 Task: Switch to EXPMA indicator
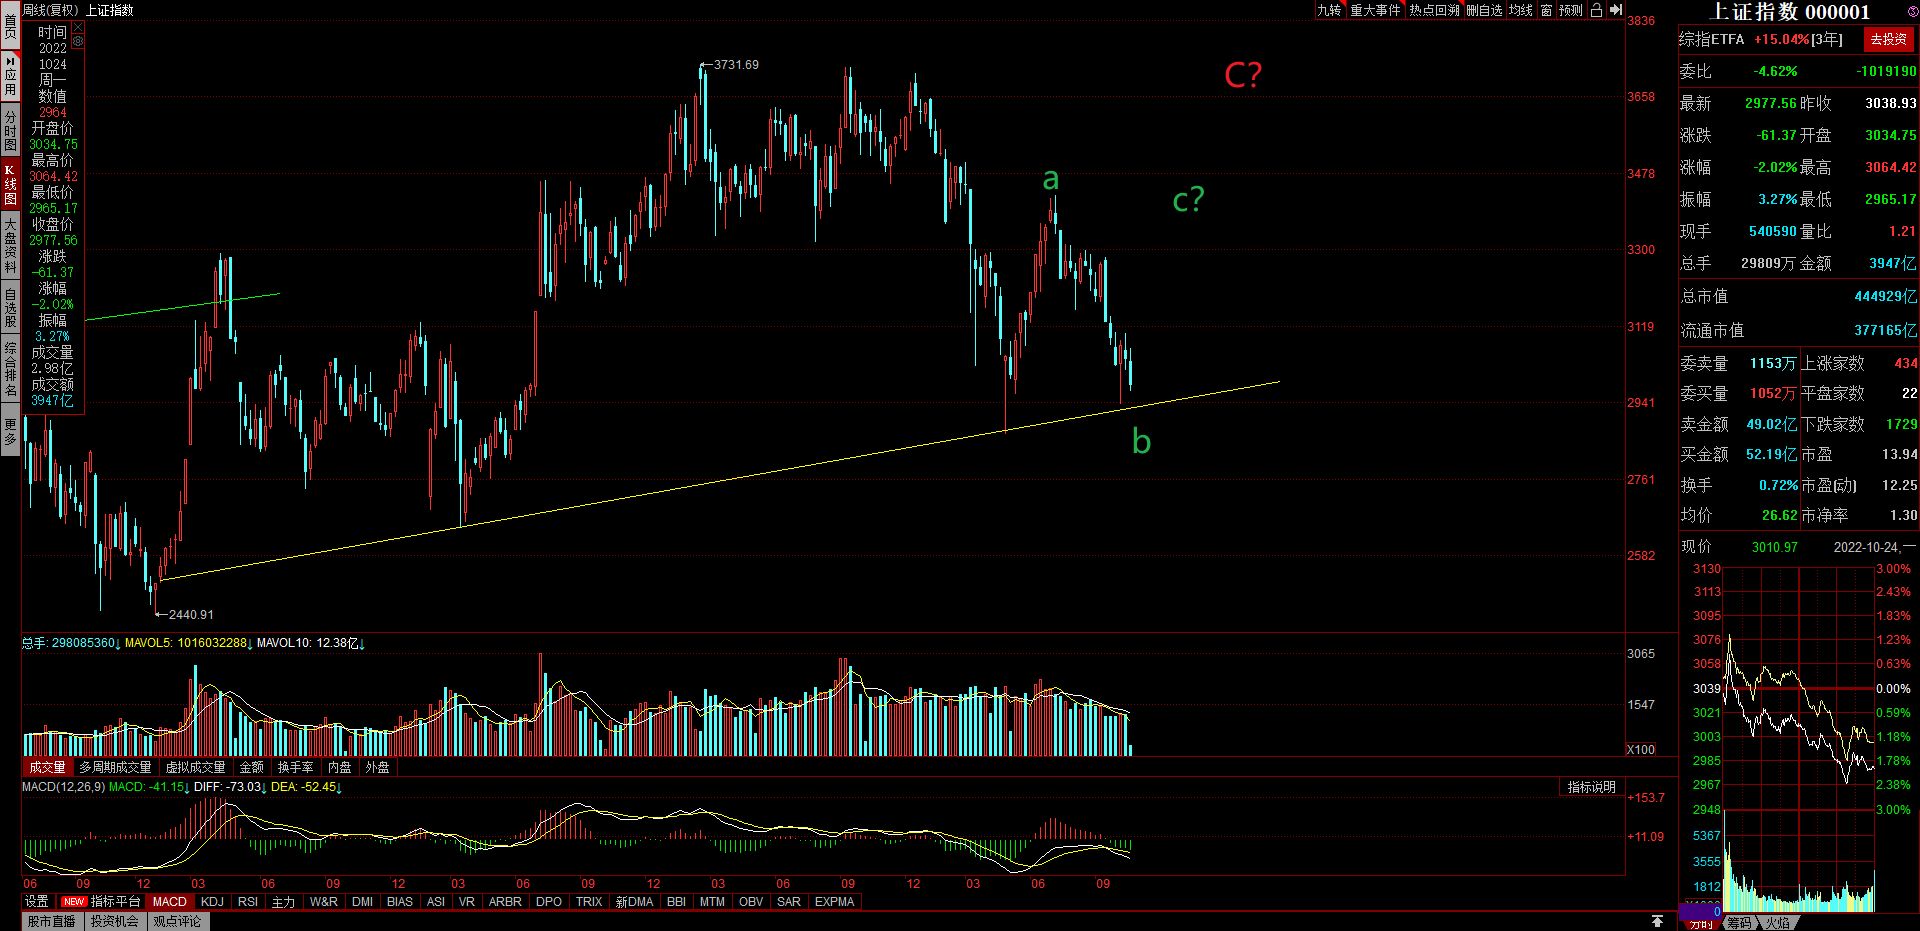pyautogui.click(x=835, y=901)
